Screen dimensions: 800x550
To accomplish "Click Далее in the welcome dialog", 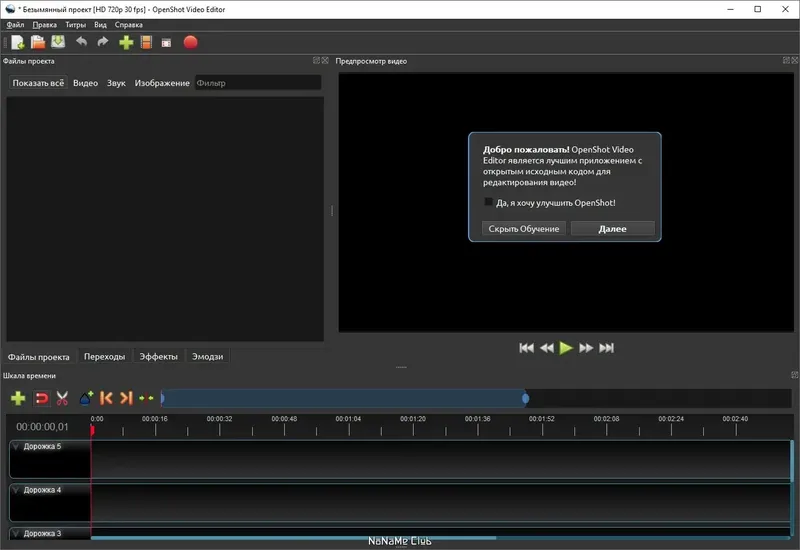I will point(612,229).
